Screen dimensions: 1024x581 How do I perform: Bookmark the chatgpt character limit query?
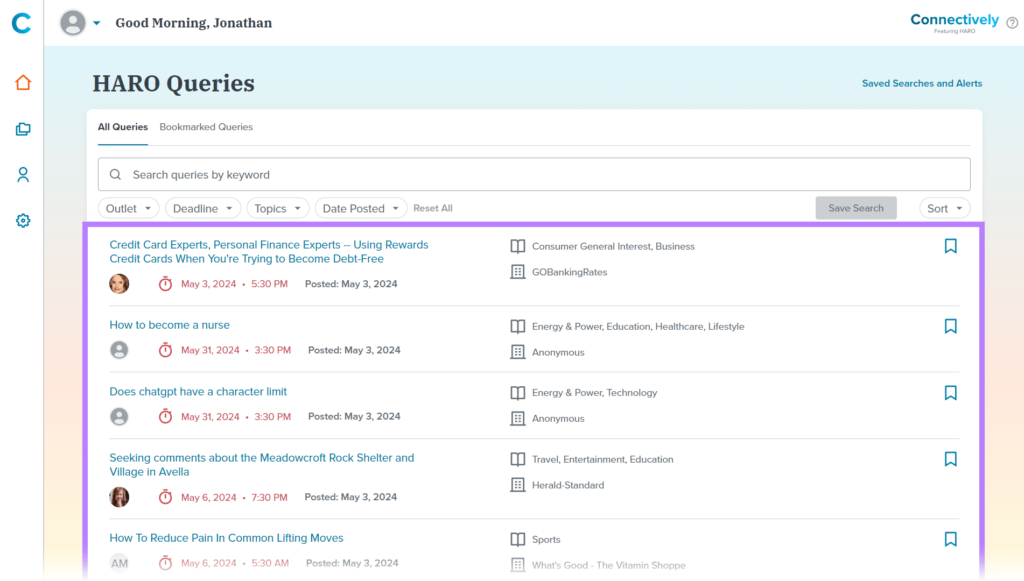pos(951,393)
